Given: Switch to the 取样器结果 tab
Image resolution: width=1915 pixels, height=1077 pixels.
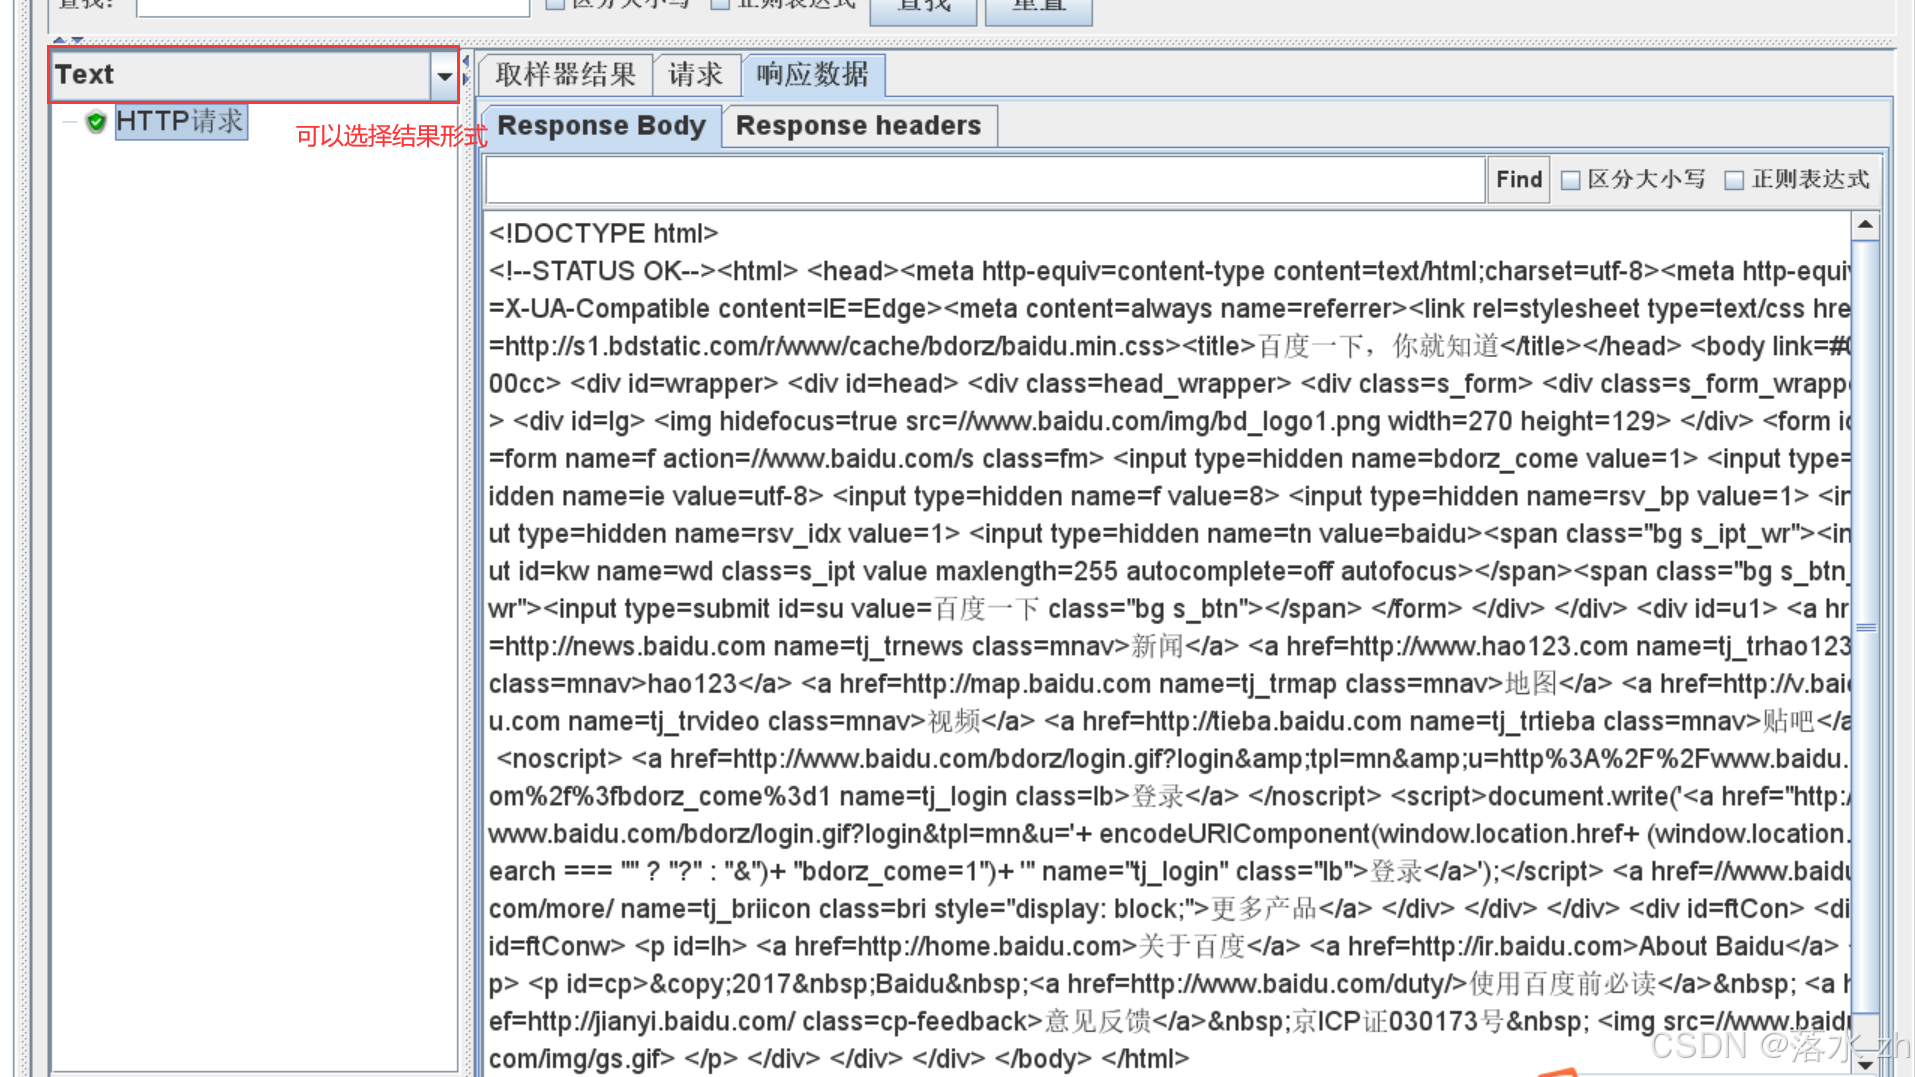Looking at the screenshot, I should pos(566,75).
